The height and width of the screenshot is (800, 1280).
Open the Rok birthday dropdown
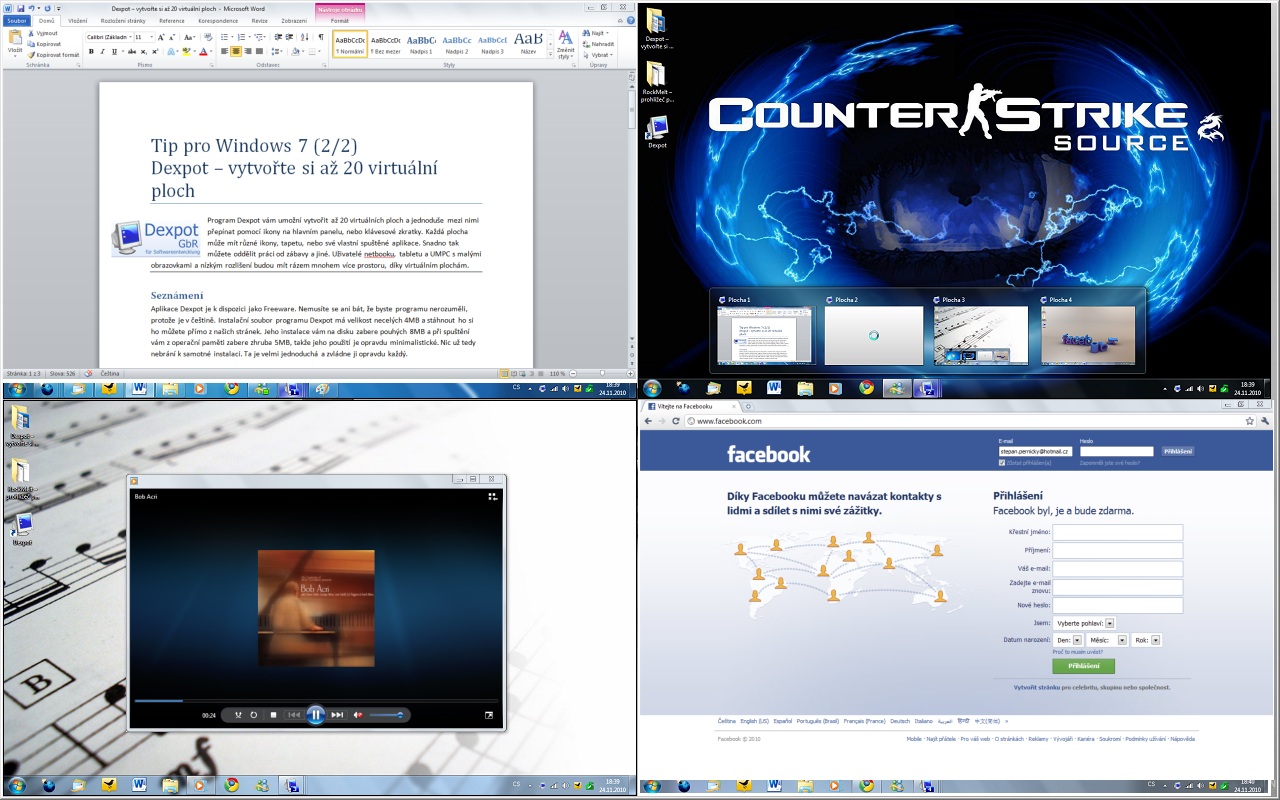[1147, 640]
